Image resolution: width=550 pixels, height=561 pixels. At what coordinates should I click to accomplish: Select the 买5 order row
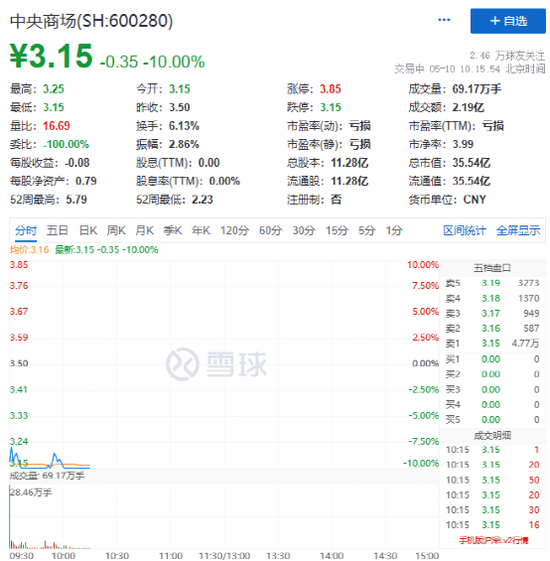tap(492, 419)
